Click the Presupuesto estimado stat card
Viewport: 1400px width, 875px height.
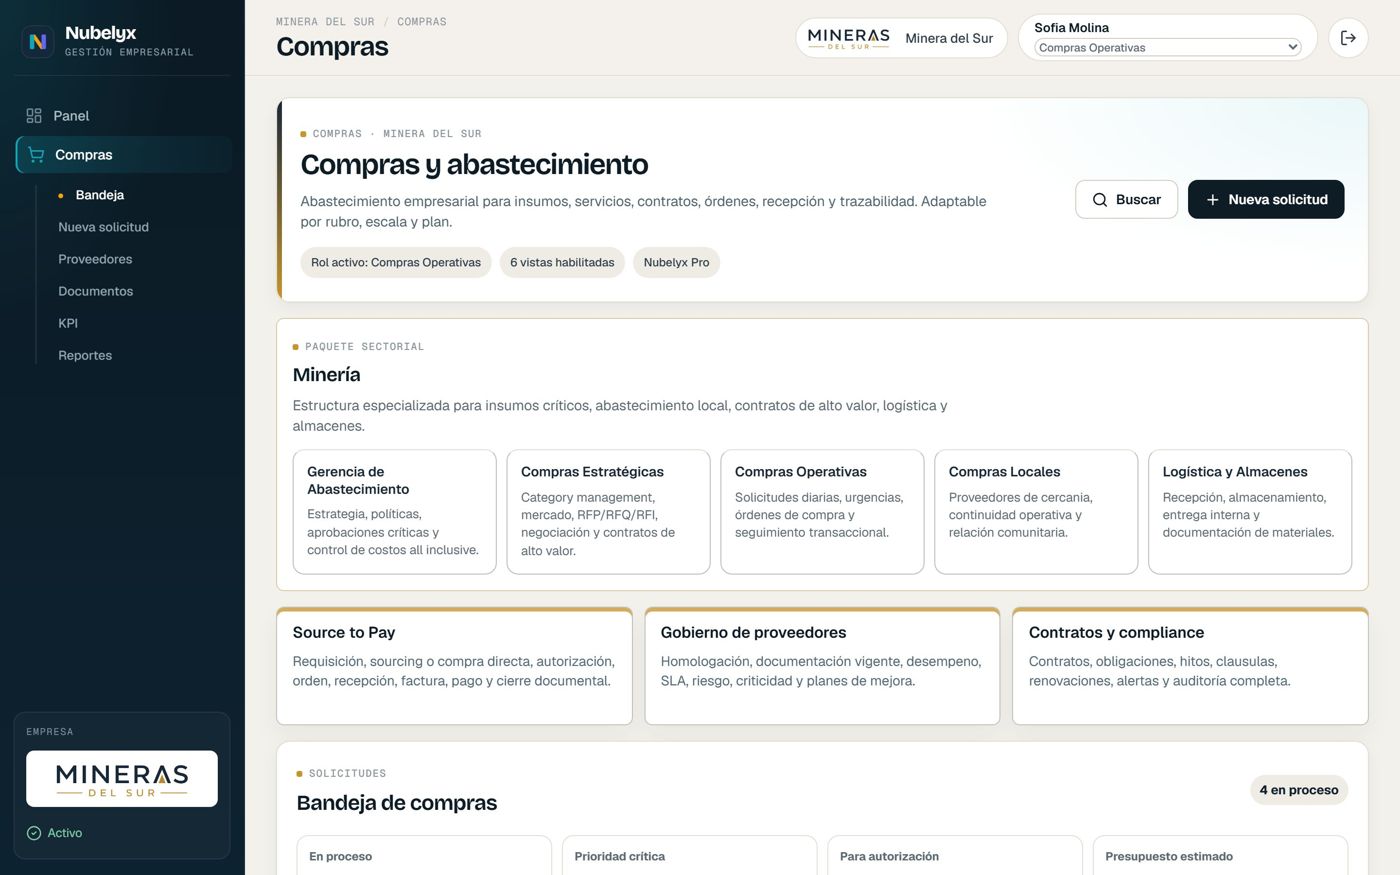1220,856
